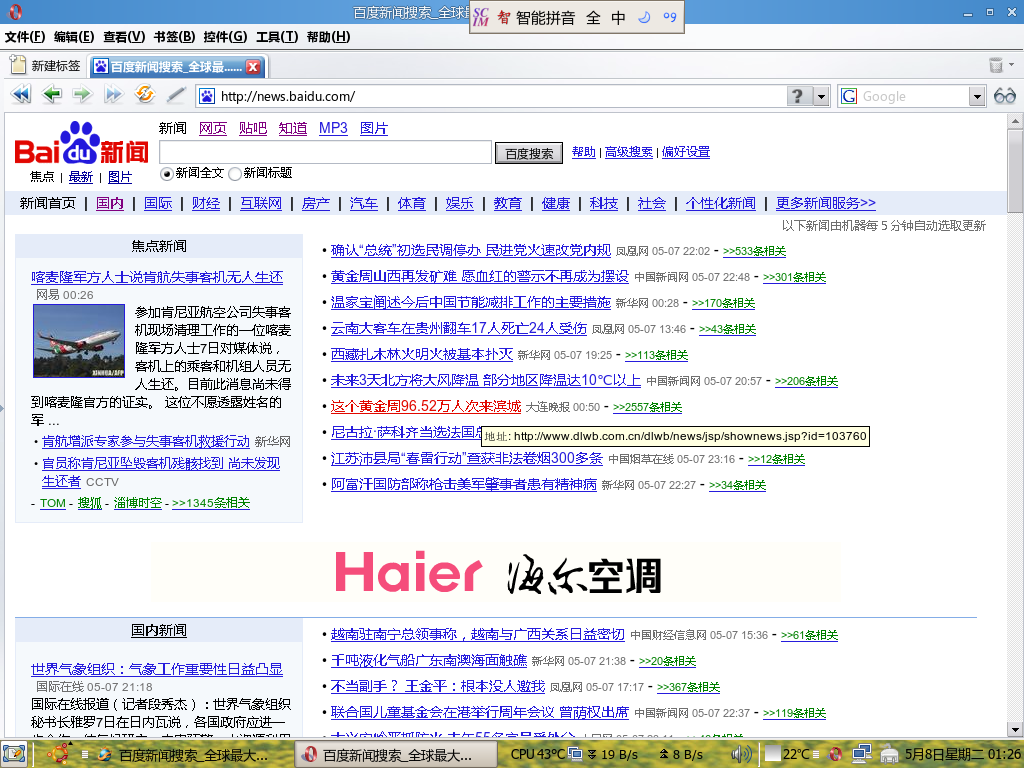Click the Baidu news search input field

click(x=325, y=152)
